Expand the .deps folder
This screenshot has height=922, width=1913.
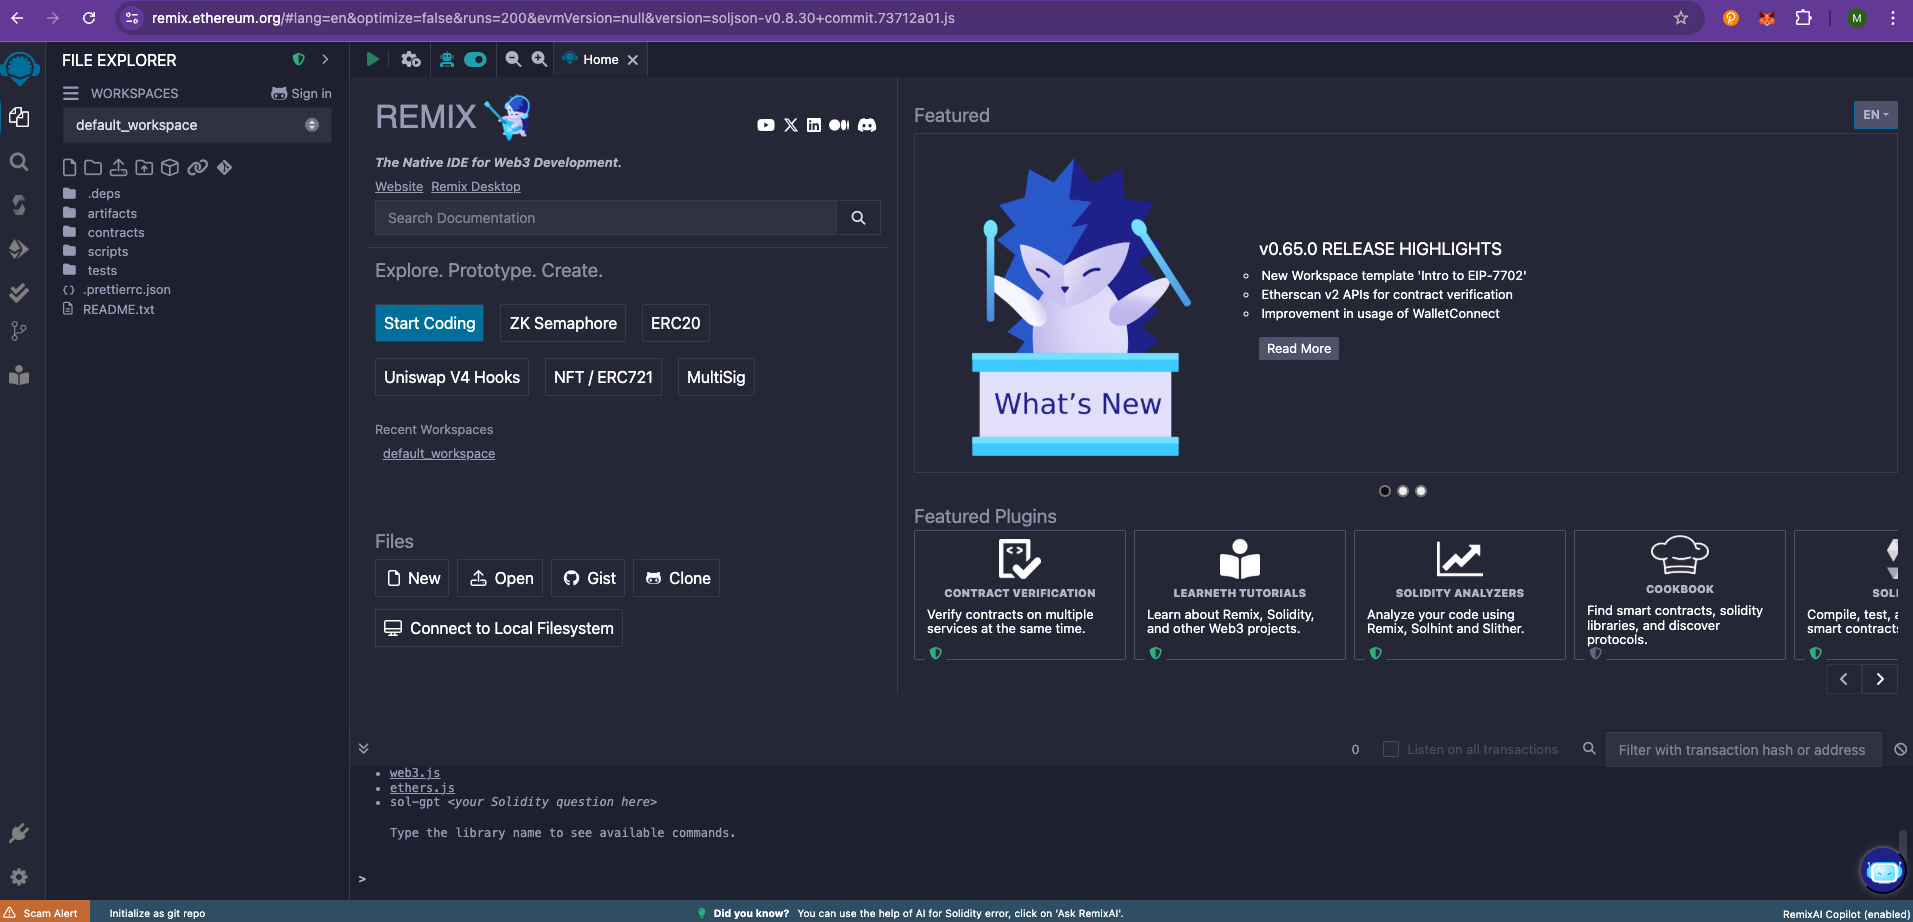(104, 194)
